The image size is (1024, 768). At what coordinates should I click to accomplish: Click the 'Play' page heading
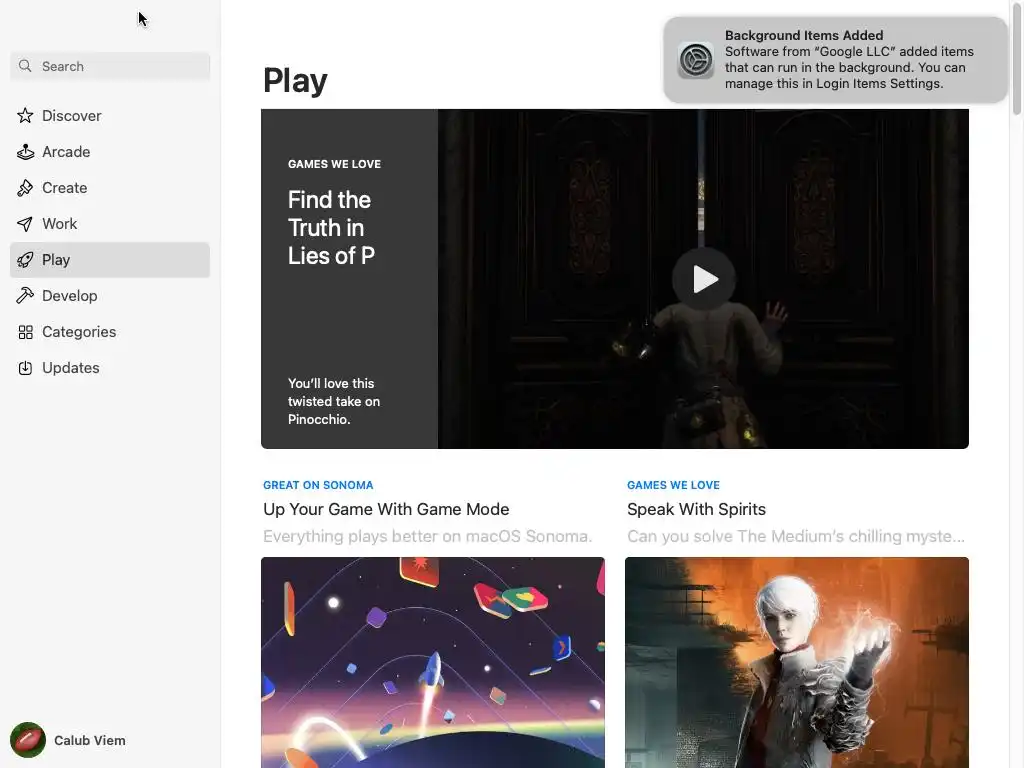(x=295, y=81)
